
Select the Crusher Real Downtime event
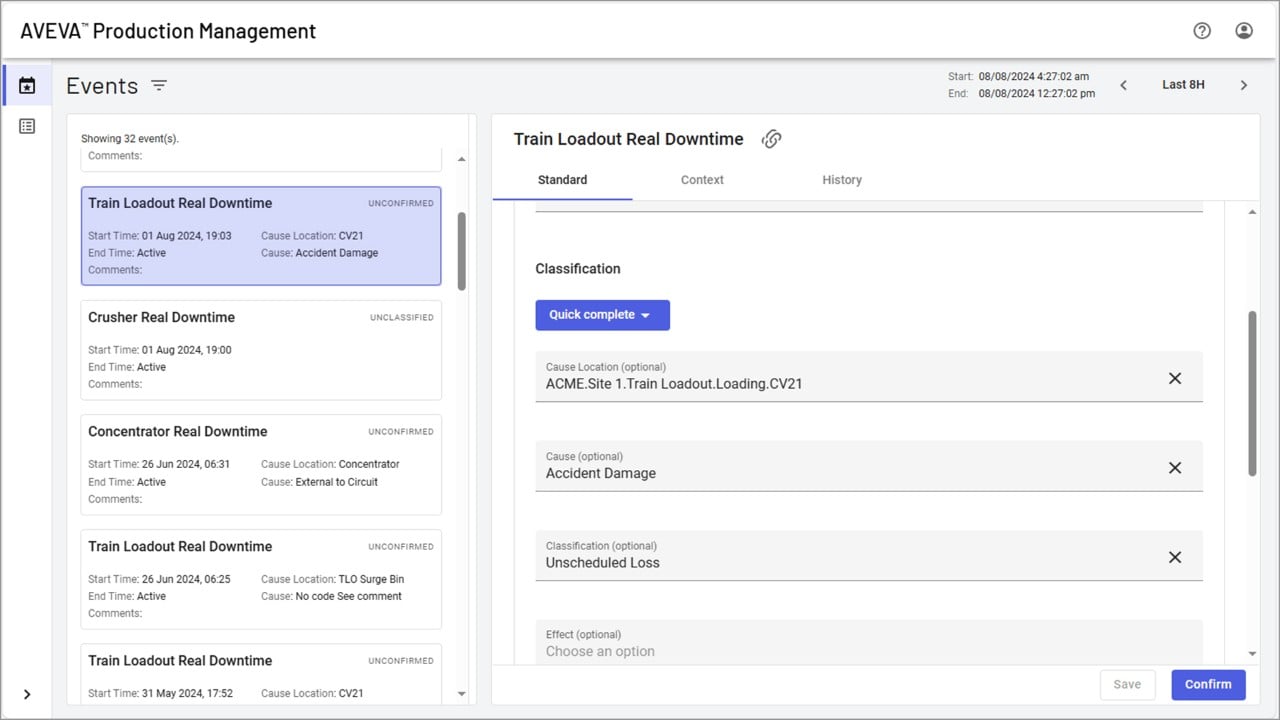(x=261, y=350)
